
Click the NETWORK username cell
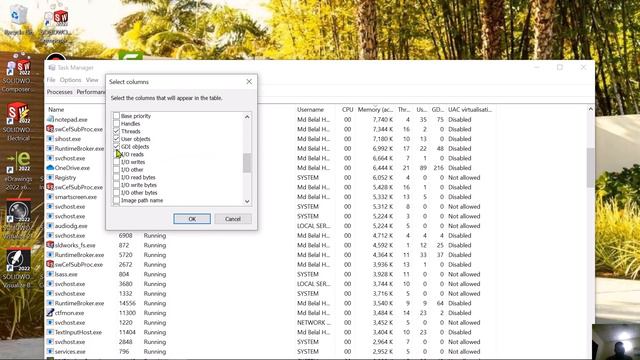(314, 322)
